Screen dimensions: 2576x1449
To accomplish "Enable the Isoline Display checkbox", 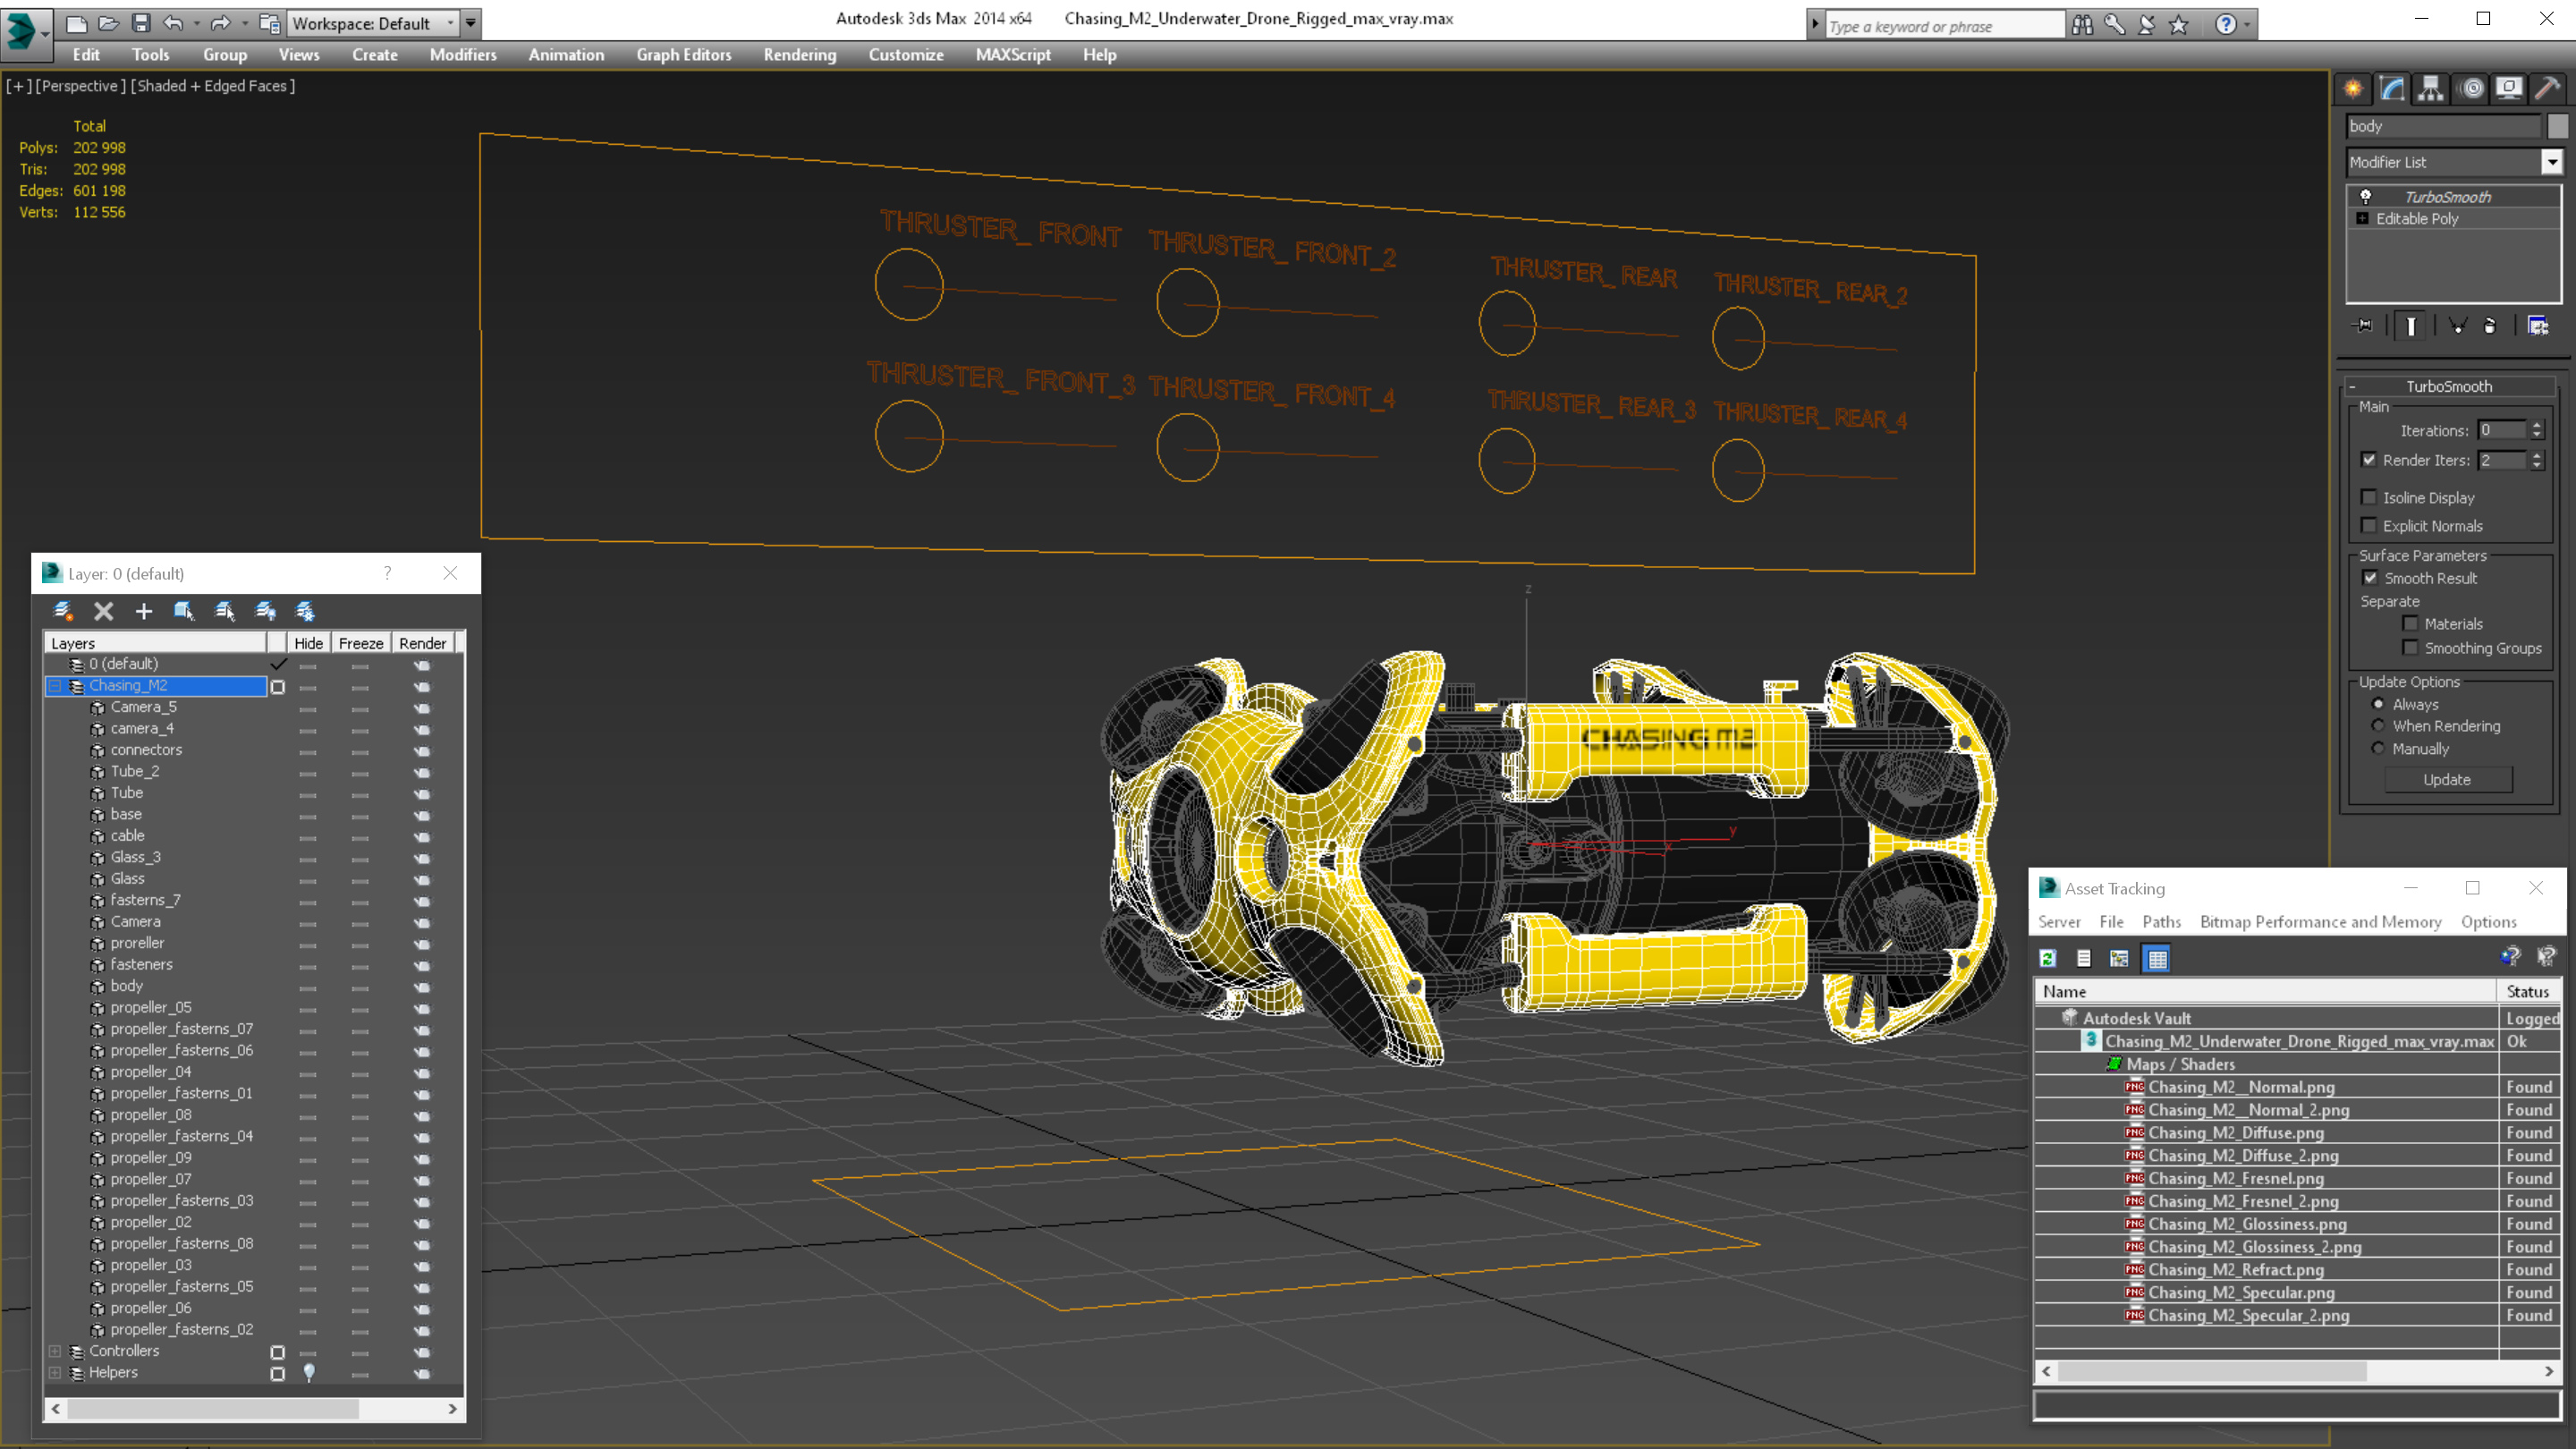I will click(x=2369, y=497).
